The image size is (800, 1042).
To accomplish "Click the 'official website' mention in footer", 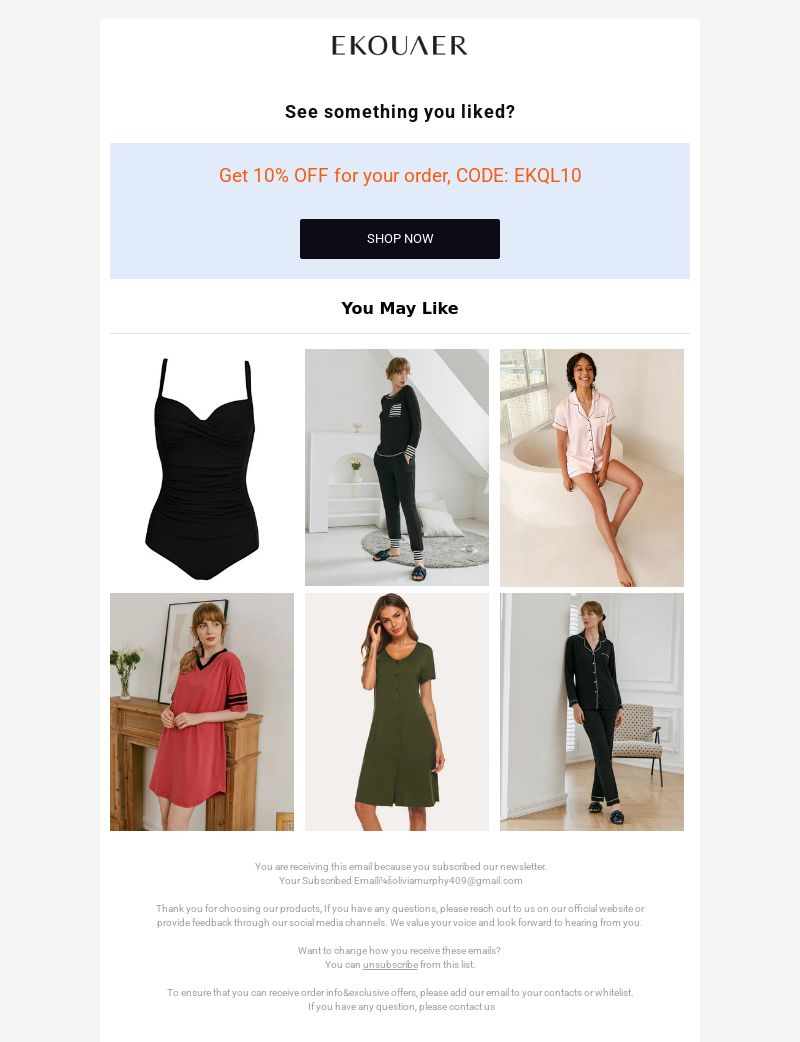I will click(600, 908).
